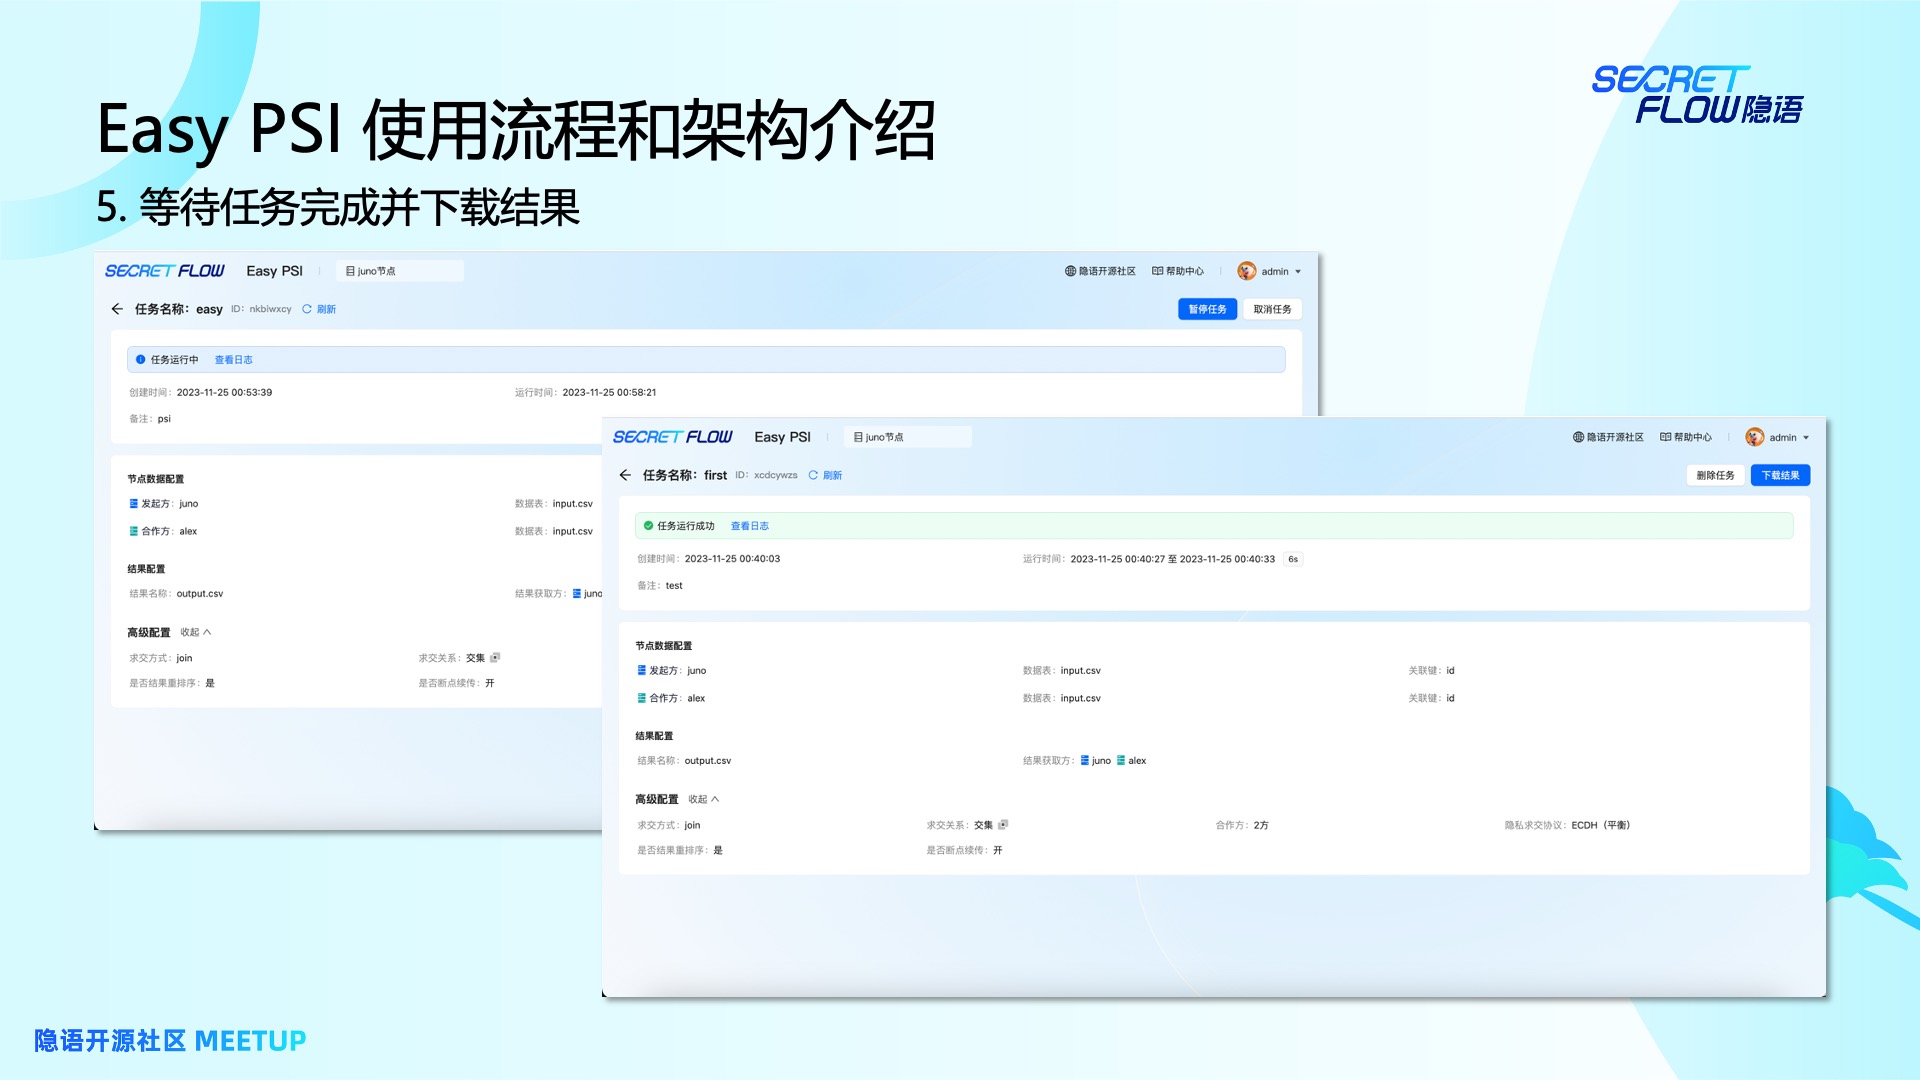Open 查看日志 link for successful task

749,526
